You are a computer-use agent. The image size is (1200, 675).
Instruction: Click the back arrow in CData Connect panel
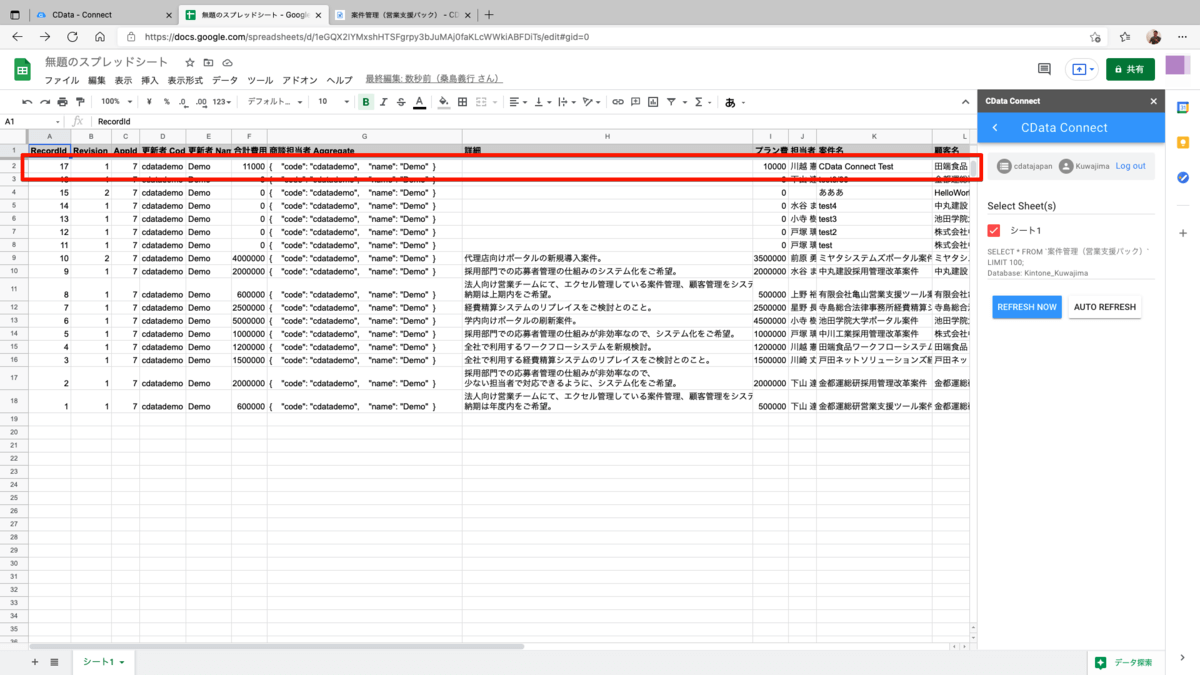click(995, 128)
